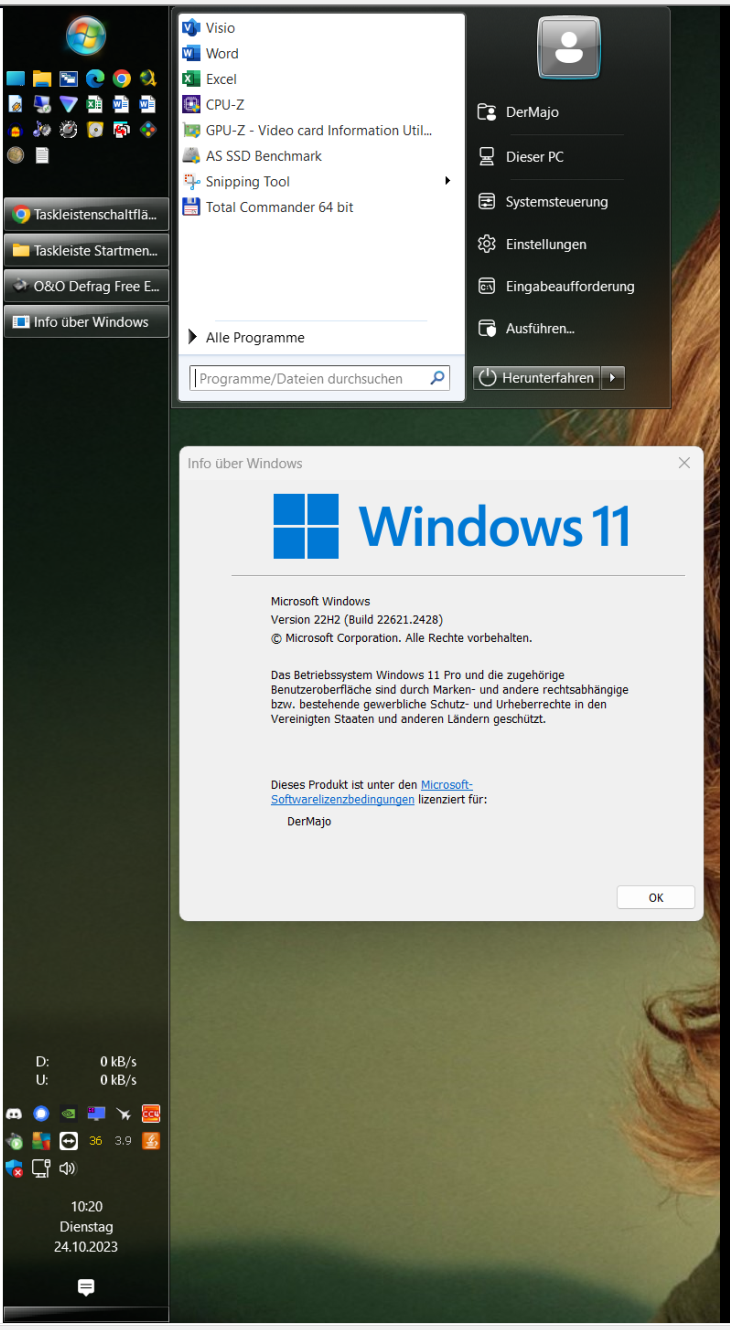Open Microsoft Edge from quick launch
This screenshot has width=730, height=1330.
tap(95, 79)
